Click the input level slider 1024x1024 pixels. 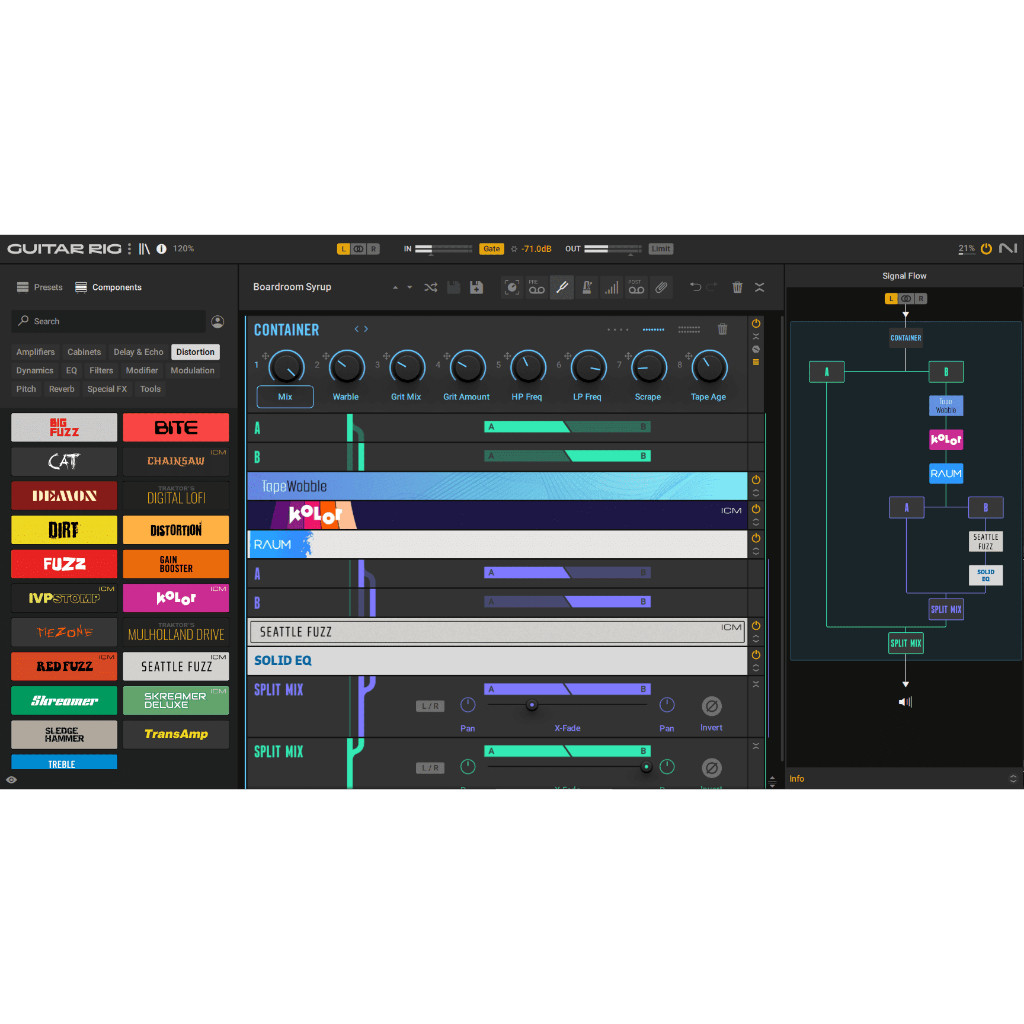tap(443, 249)
